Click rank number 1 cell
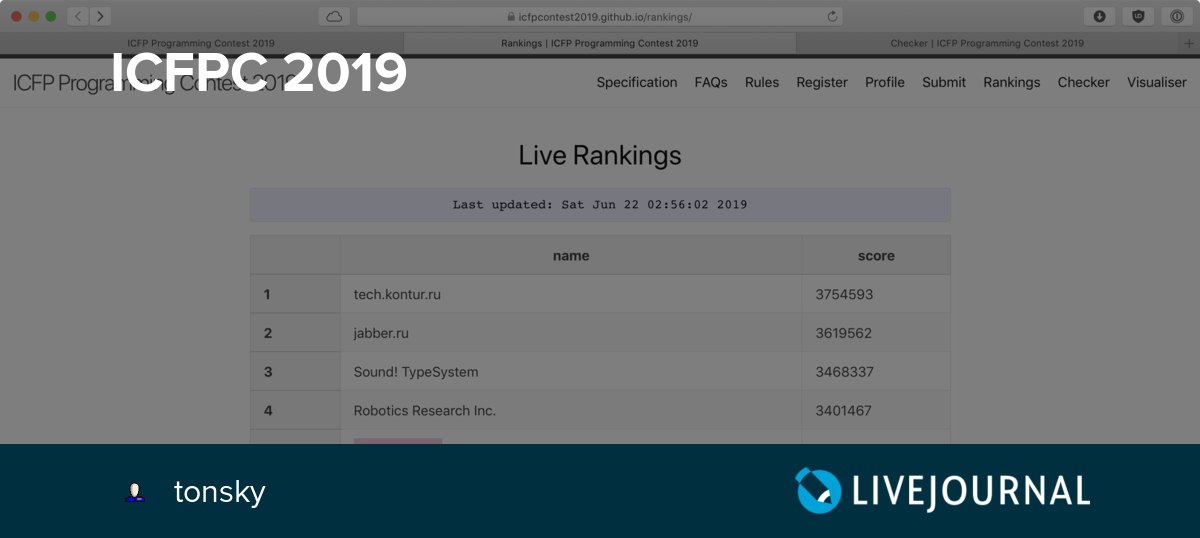 [295, 294]
